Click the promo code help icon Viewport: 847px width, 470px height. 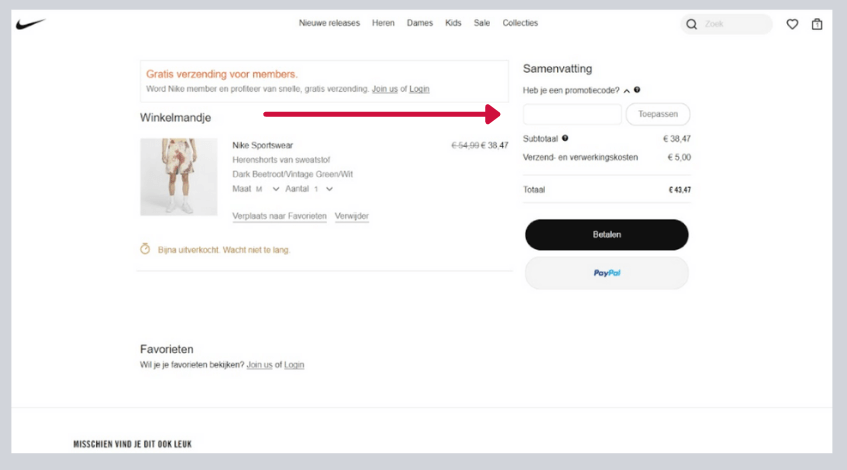point(637,90)
